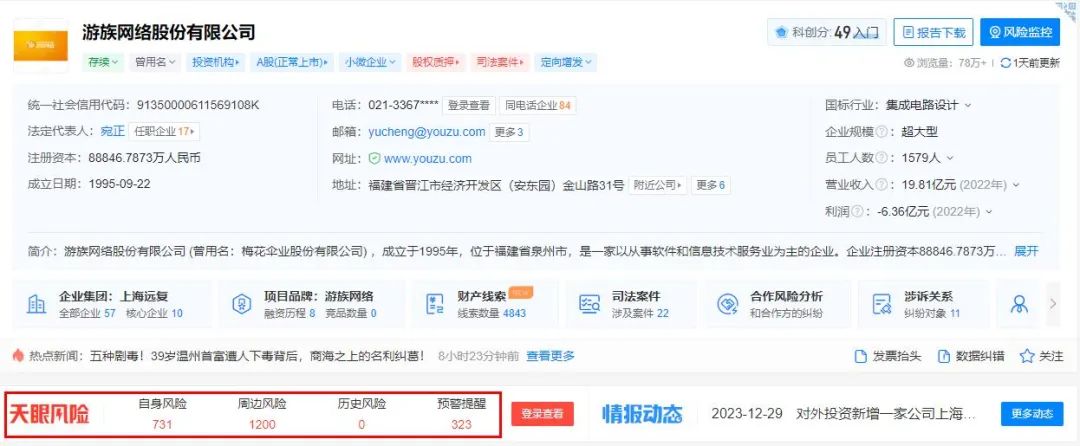Open email yucheng@youzu.com link
The image size is (1080, 446).
(426, 131)
